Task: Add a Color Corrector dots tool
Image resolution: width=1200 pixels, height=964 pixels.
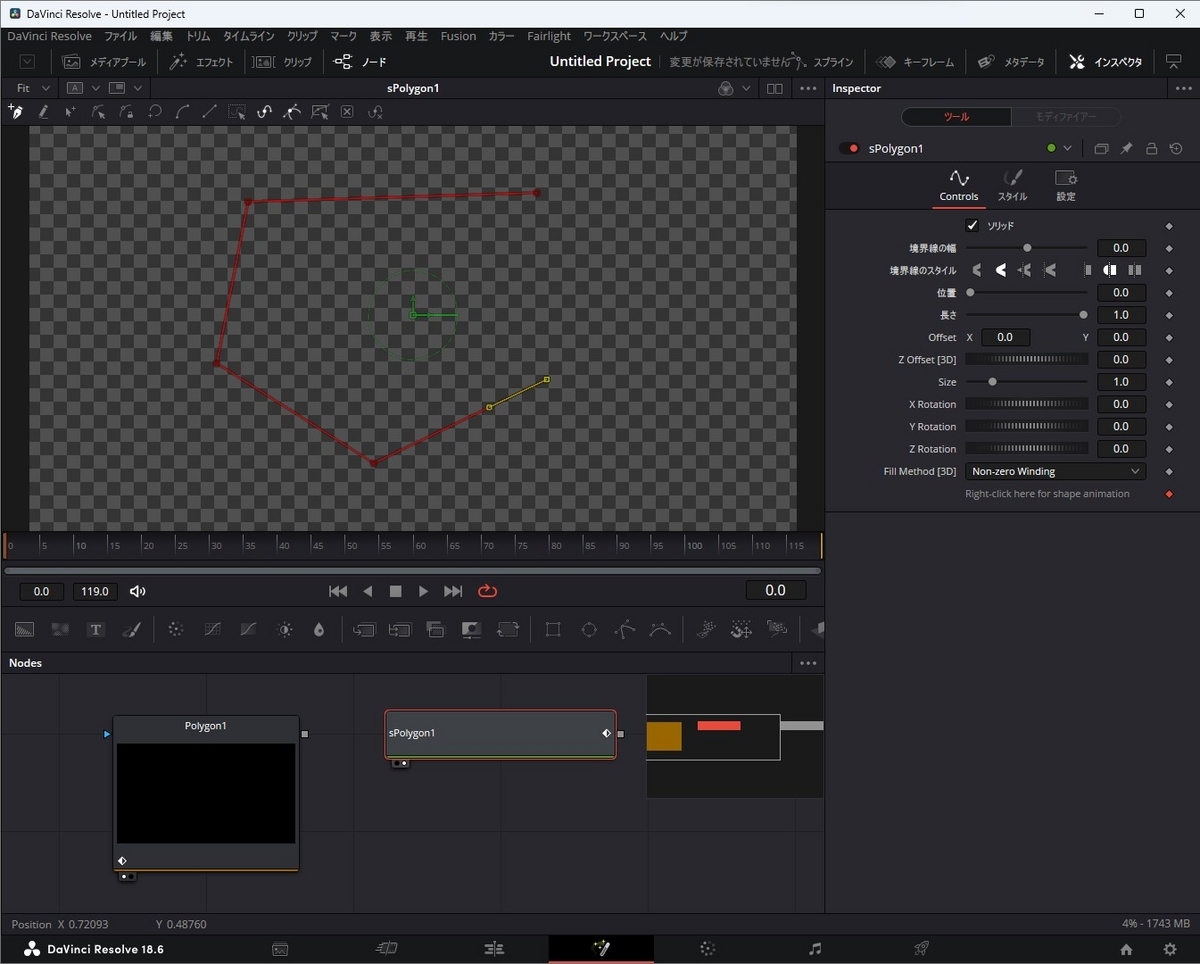Action: [176, 630]
